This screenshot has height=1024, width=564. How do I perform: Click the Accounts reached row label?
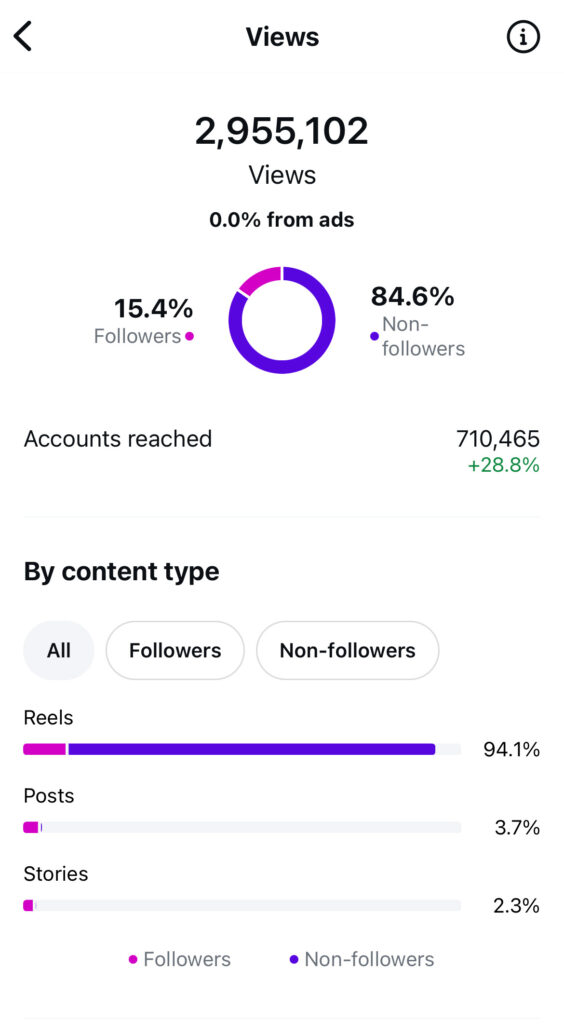tap(118, 439)
